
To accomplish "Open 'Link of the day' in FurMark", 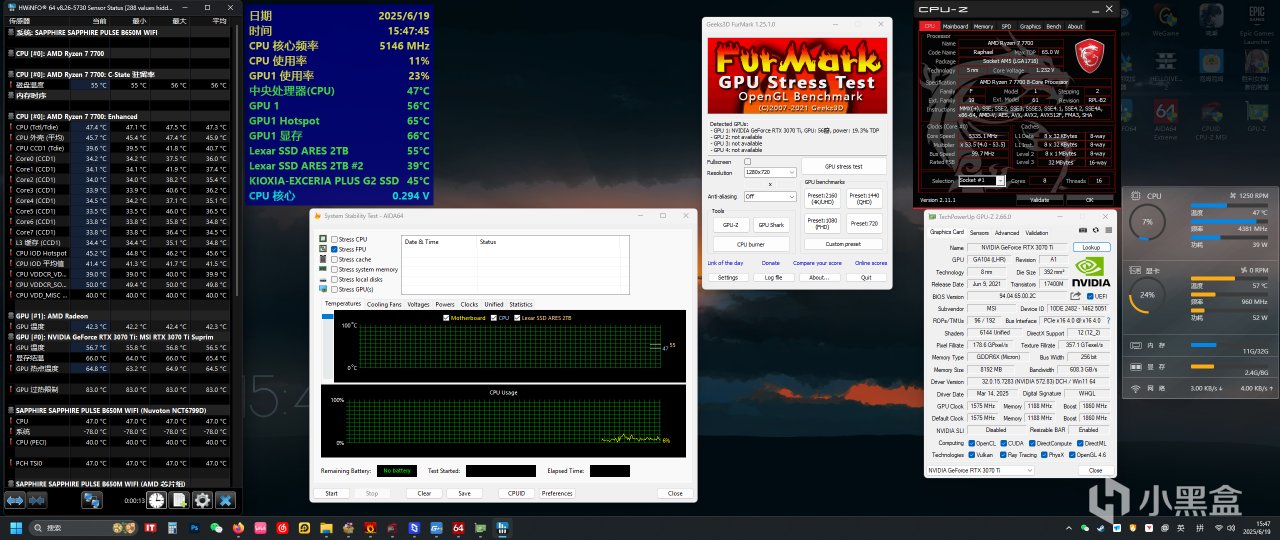I will 725,263.
